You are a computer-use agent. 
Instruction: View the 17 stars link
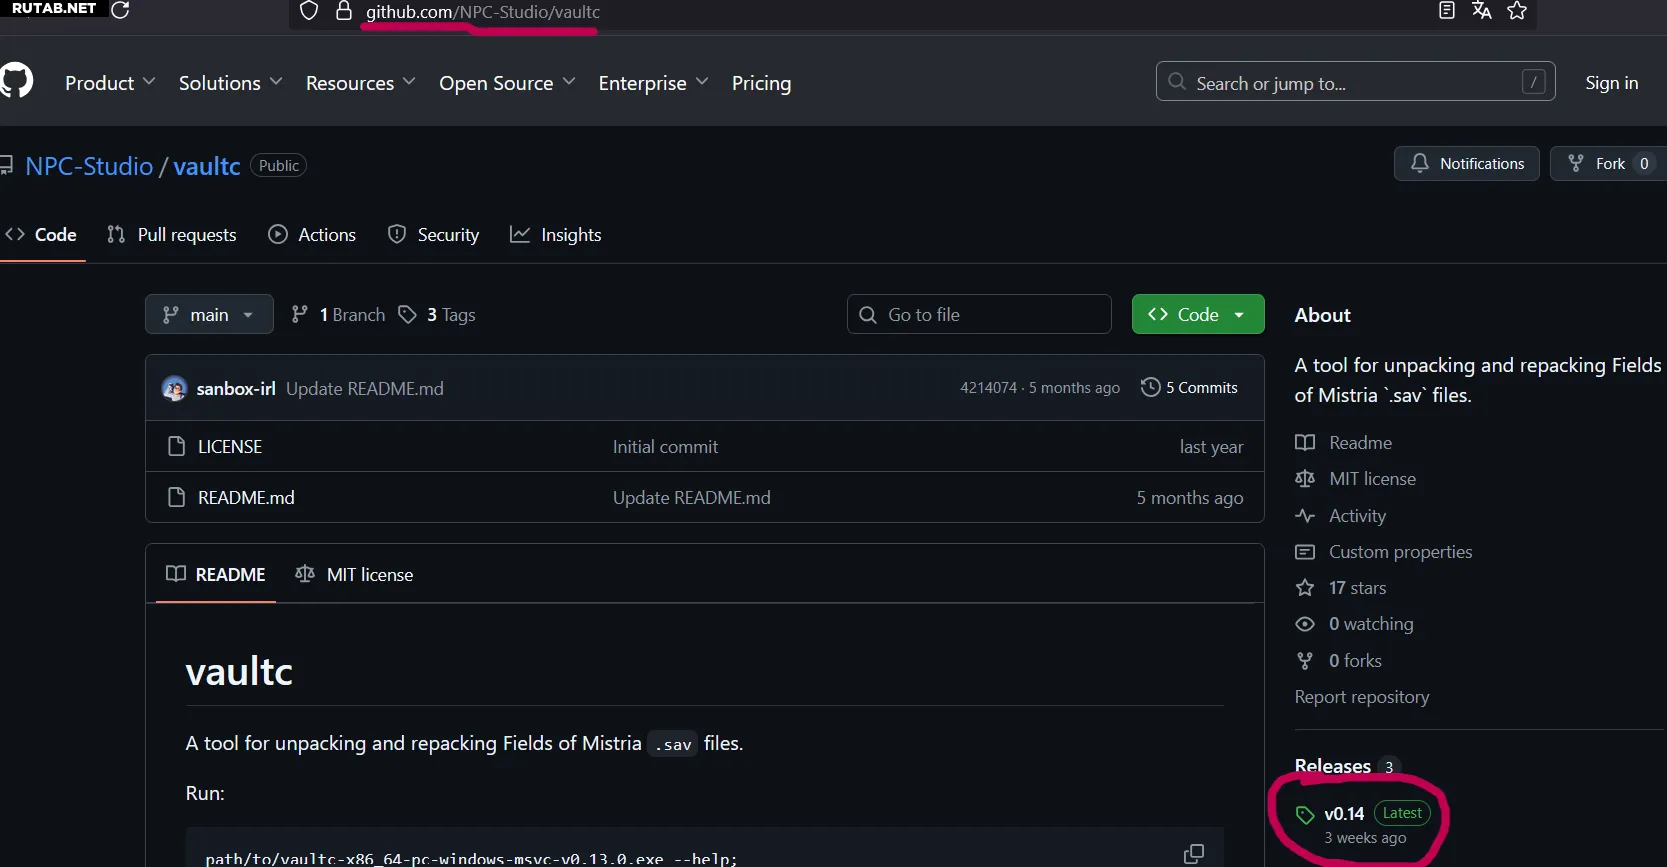[1357, 587]
